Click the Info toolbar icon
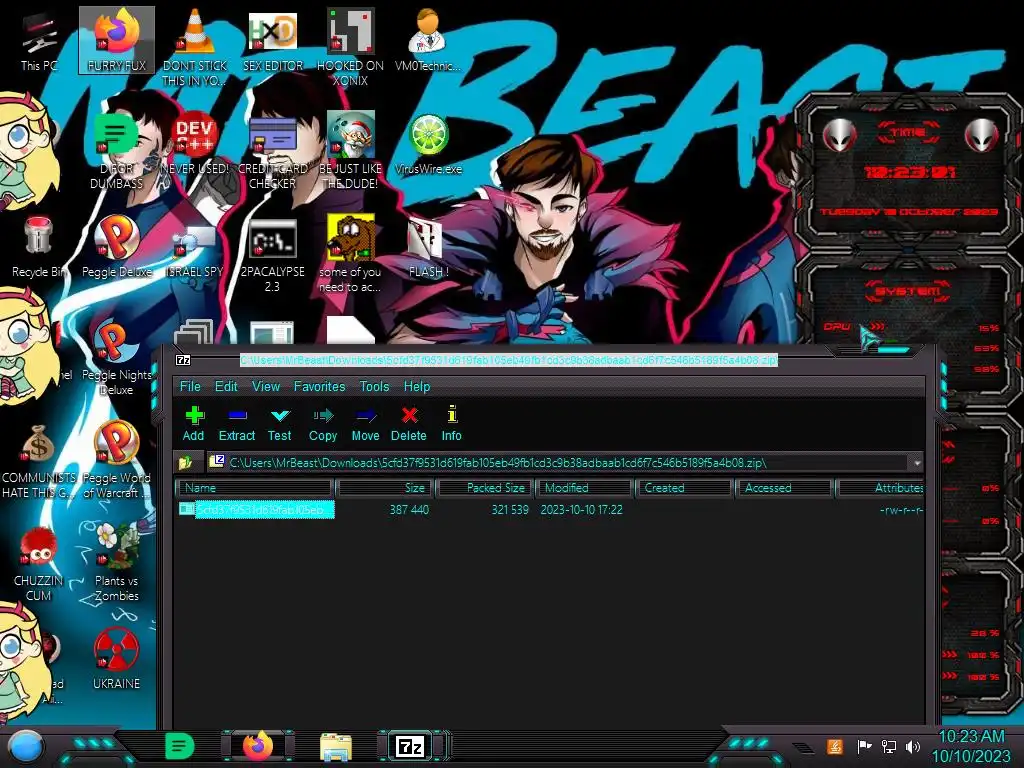This screenshot has height=768, width=1024. point(451,424)
